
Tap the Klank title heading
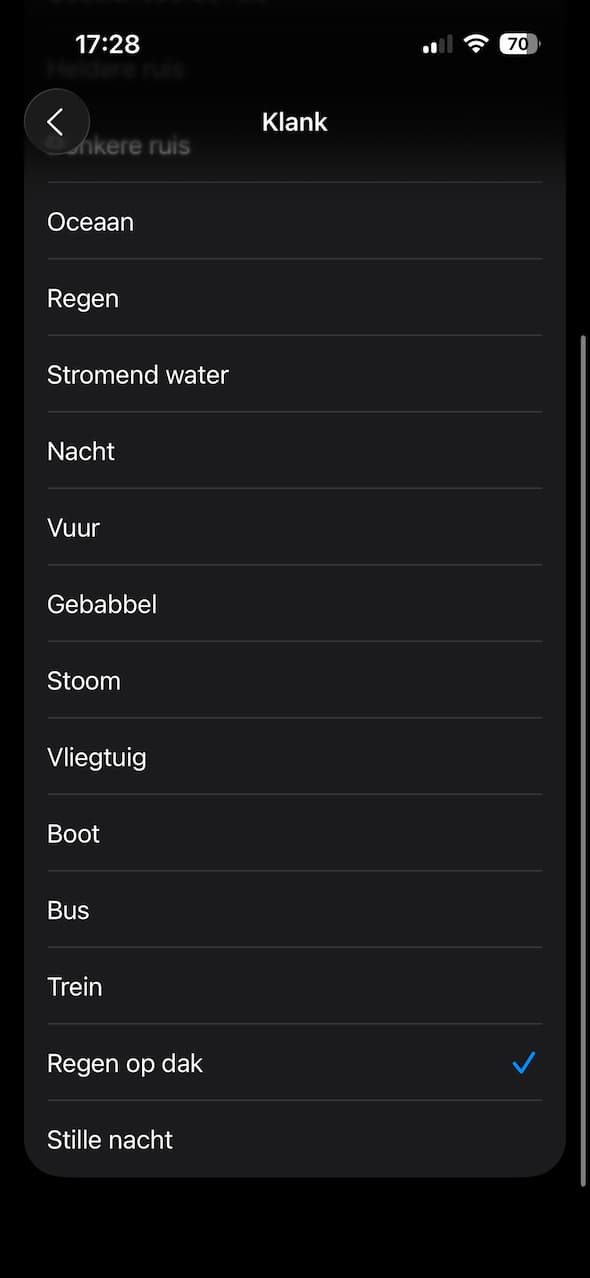point(294,121)
